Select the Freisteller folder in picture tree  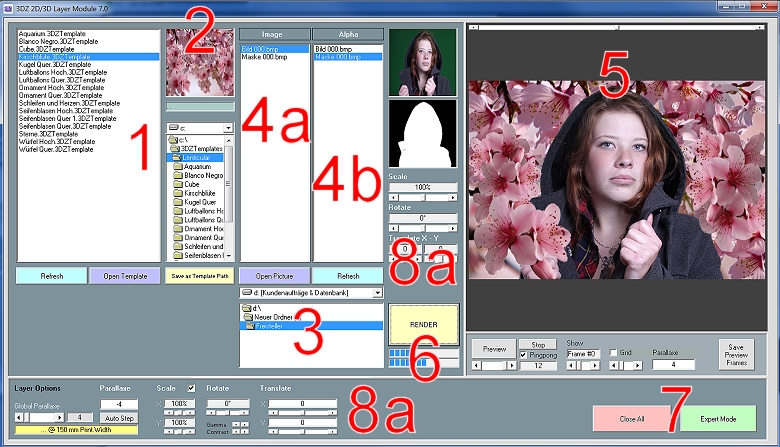tap(269, 325)
